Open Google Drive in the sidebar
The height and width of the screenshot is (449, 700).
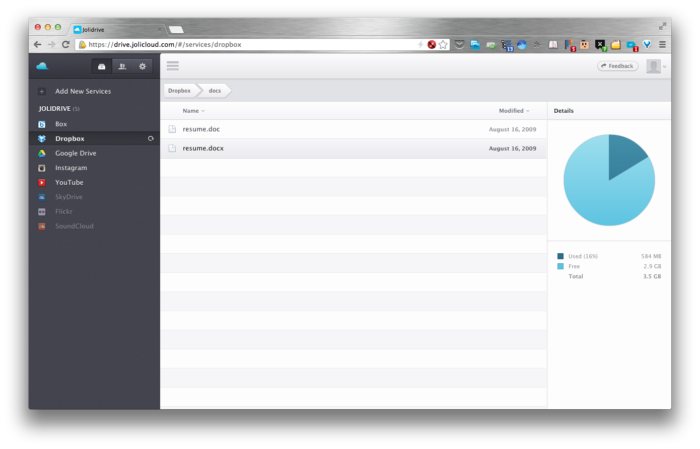(x=75, y=153)
